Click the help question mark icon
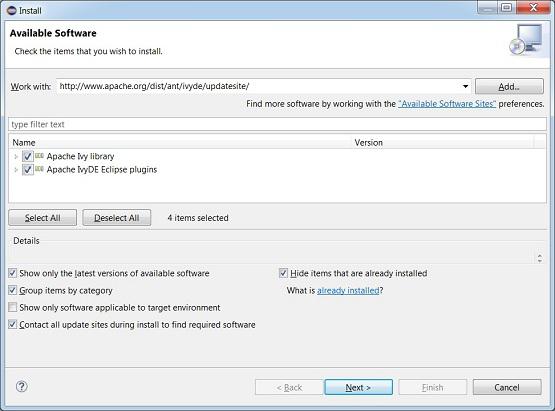The image size is (555, 411). [x=22, y=386]
